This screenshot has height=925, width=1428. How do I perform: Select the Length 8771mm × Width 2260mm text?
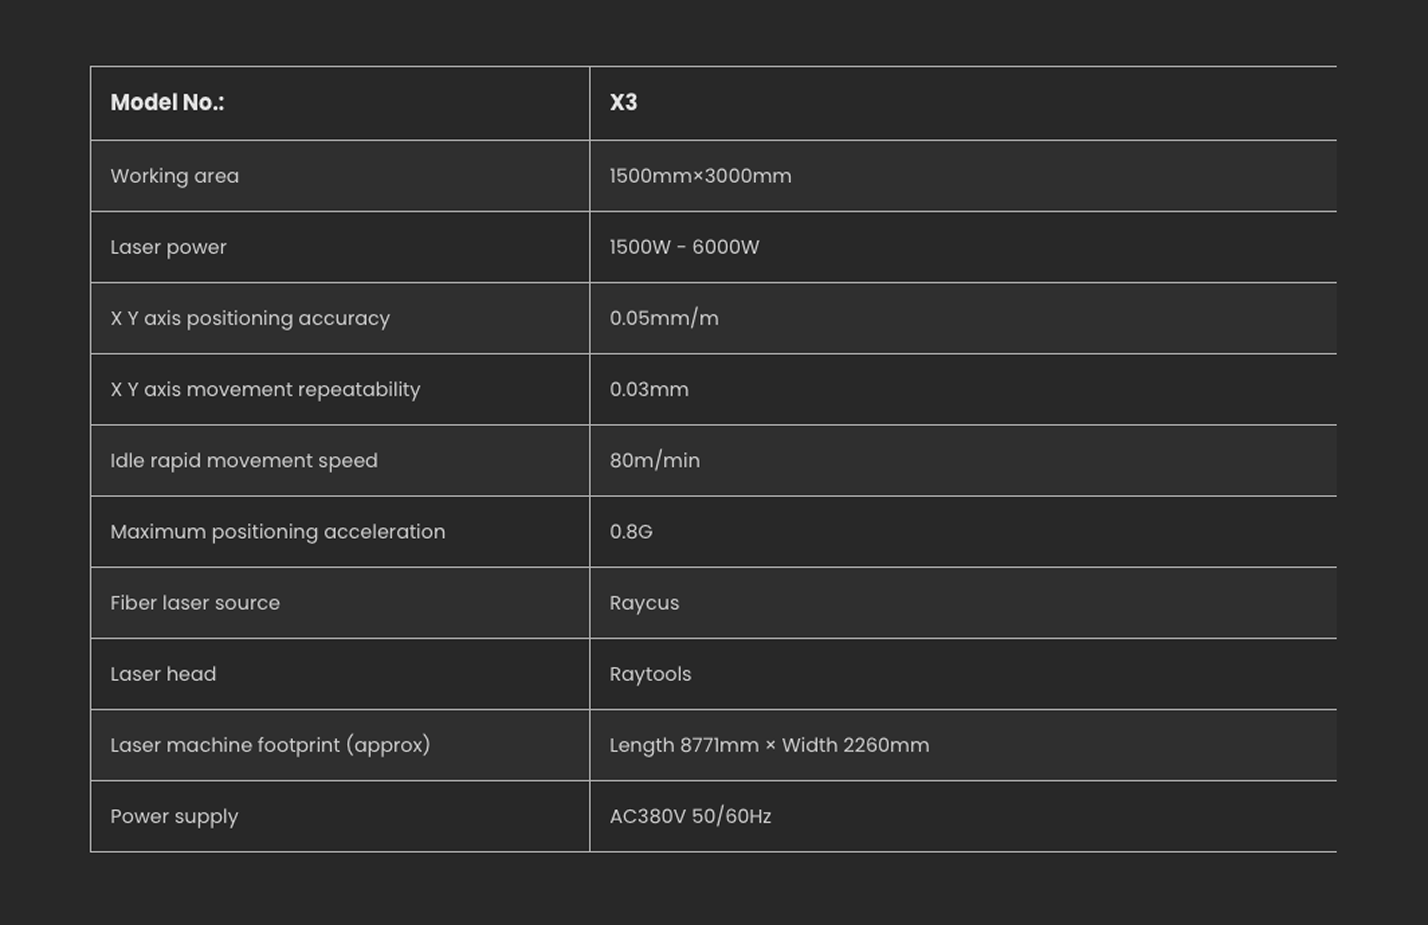click(769, 745)
